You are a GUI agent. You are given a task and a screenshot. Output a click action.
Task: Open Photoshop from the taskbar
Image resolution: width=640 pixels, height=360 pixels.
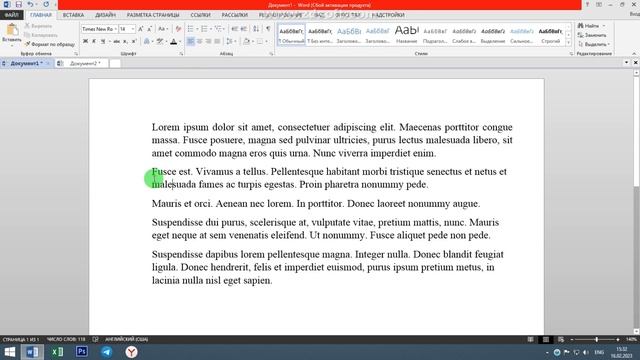click(82, 352)
